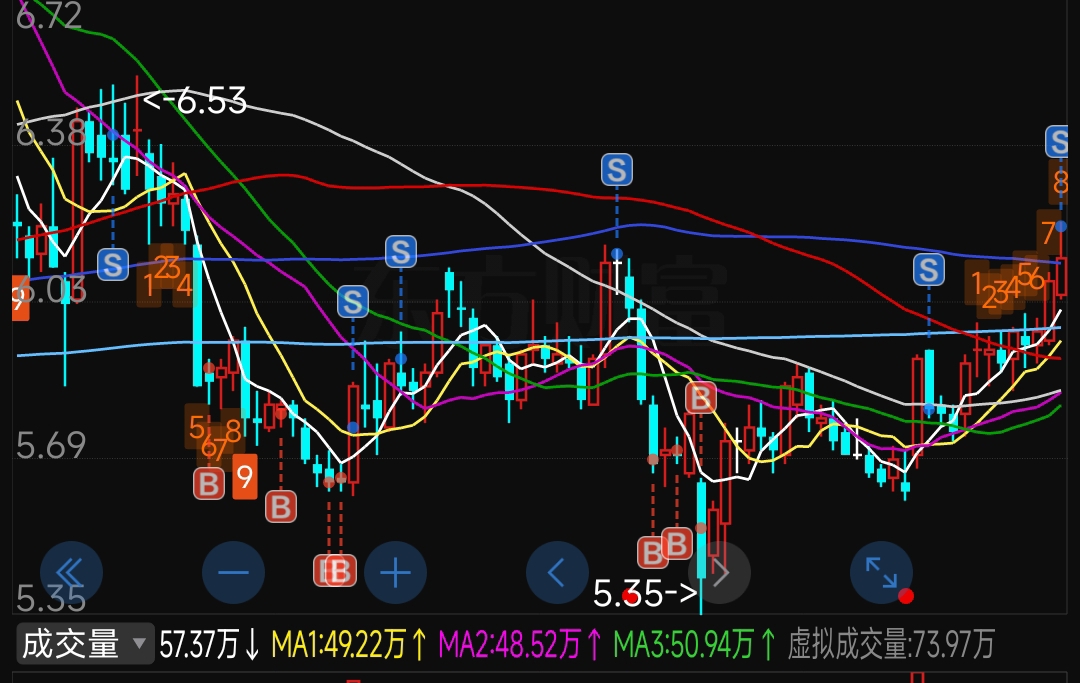Click the <-6.53 high price label
The image size is (1080, 683).
(x=195, y=101)
